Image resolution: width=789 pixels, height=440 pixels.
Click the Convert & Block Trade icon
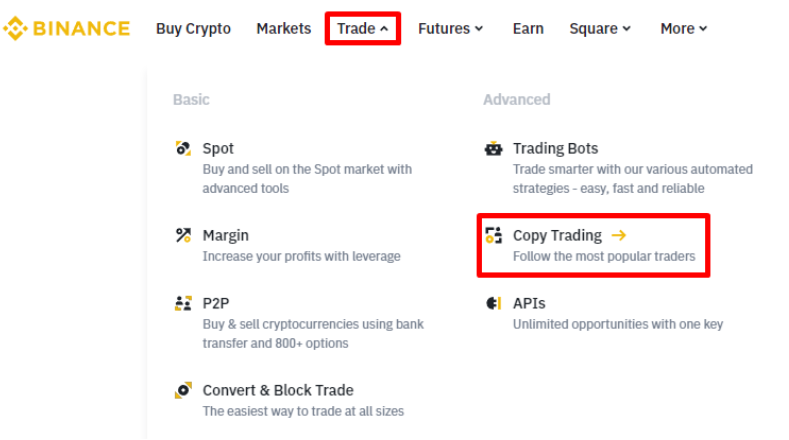(x=183, y=391)
